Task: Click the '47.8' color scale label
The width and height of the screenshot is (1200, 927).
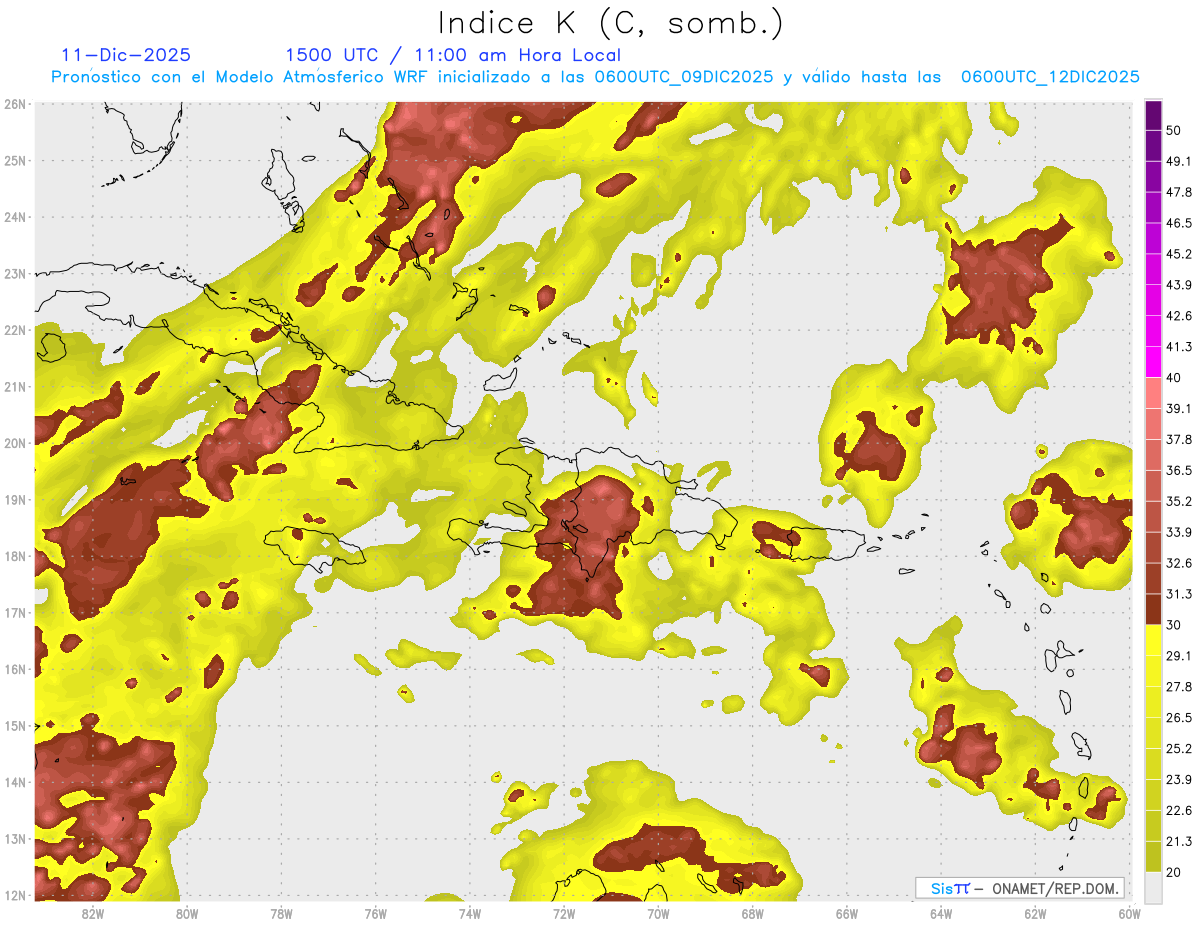Action: pyautogui.click(x=1179, y=192)
